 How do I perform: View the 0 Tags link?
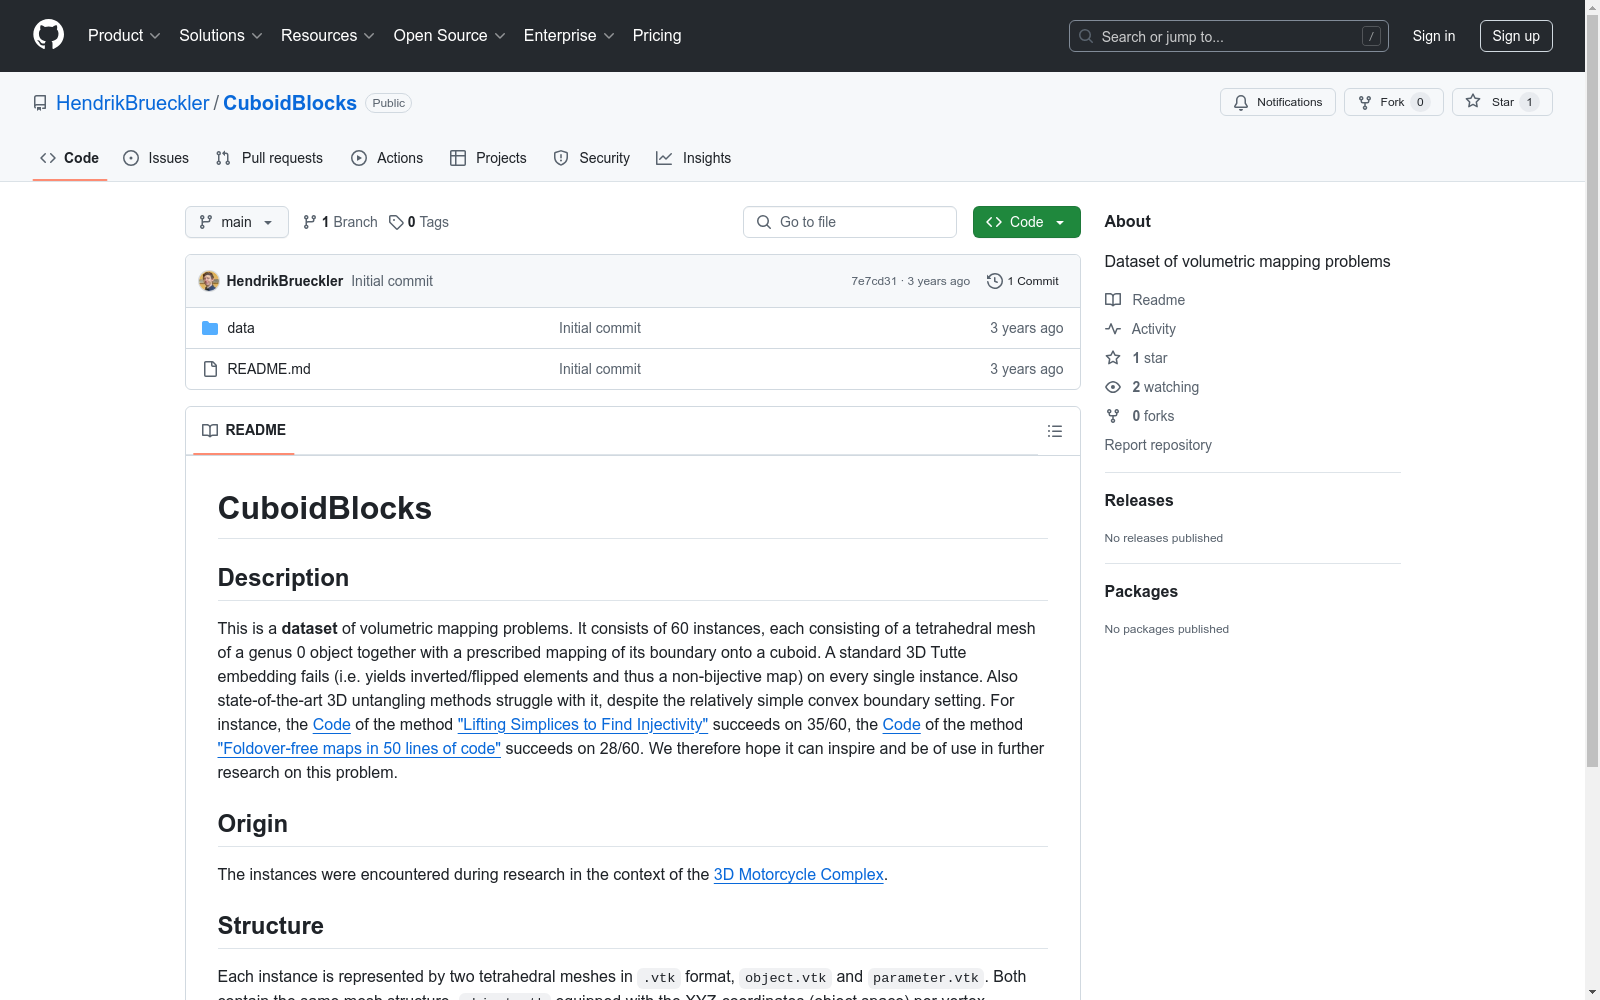click(x=419, y=222)
